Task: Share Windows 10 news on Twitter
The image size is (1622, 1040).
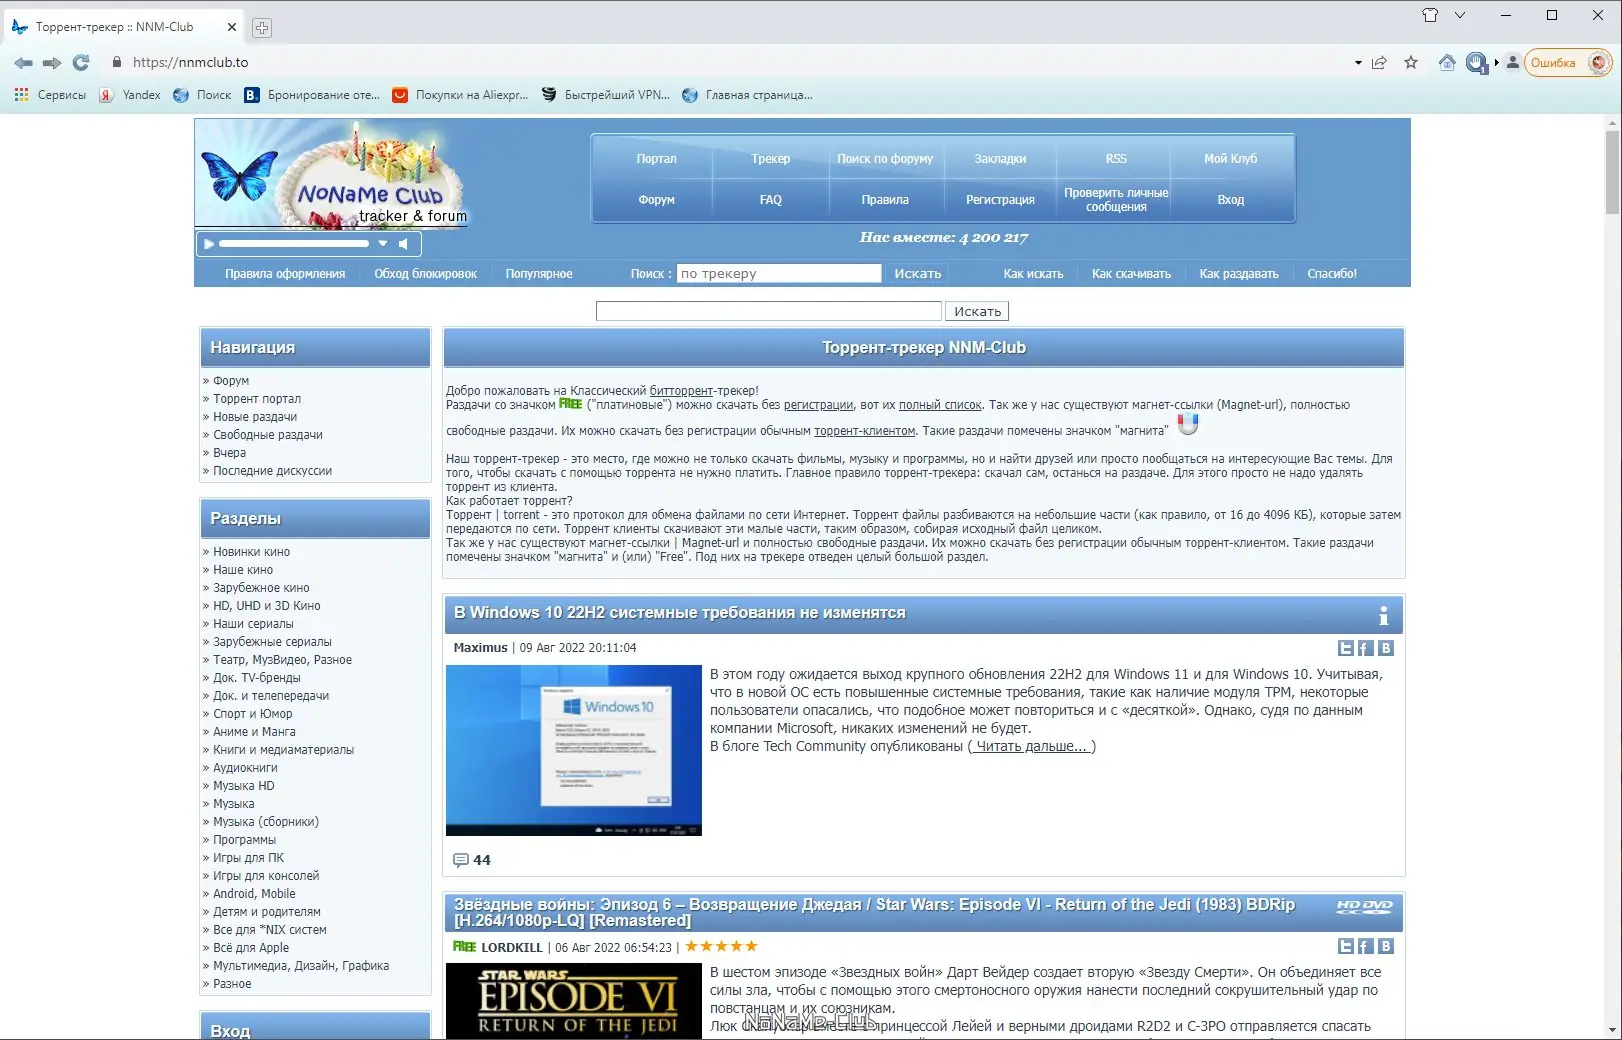Action: [1346, 648]
